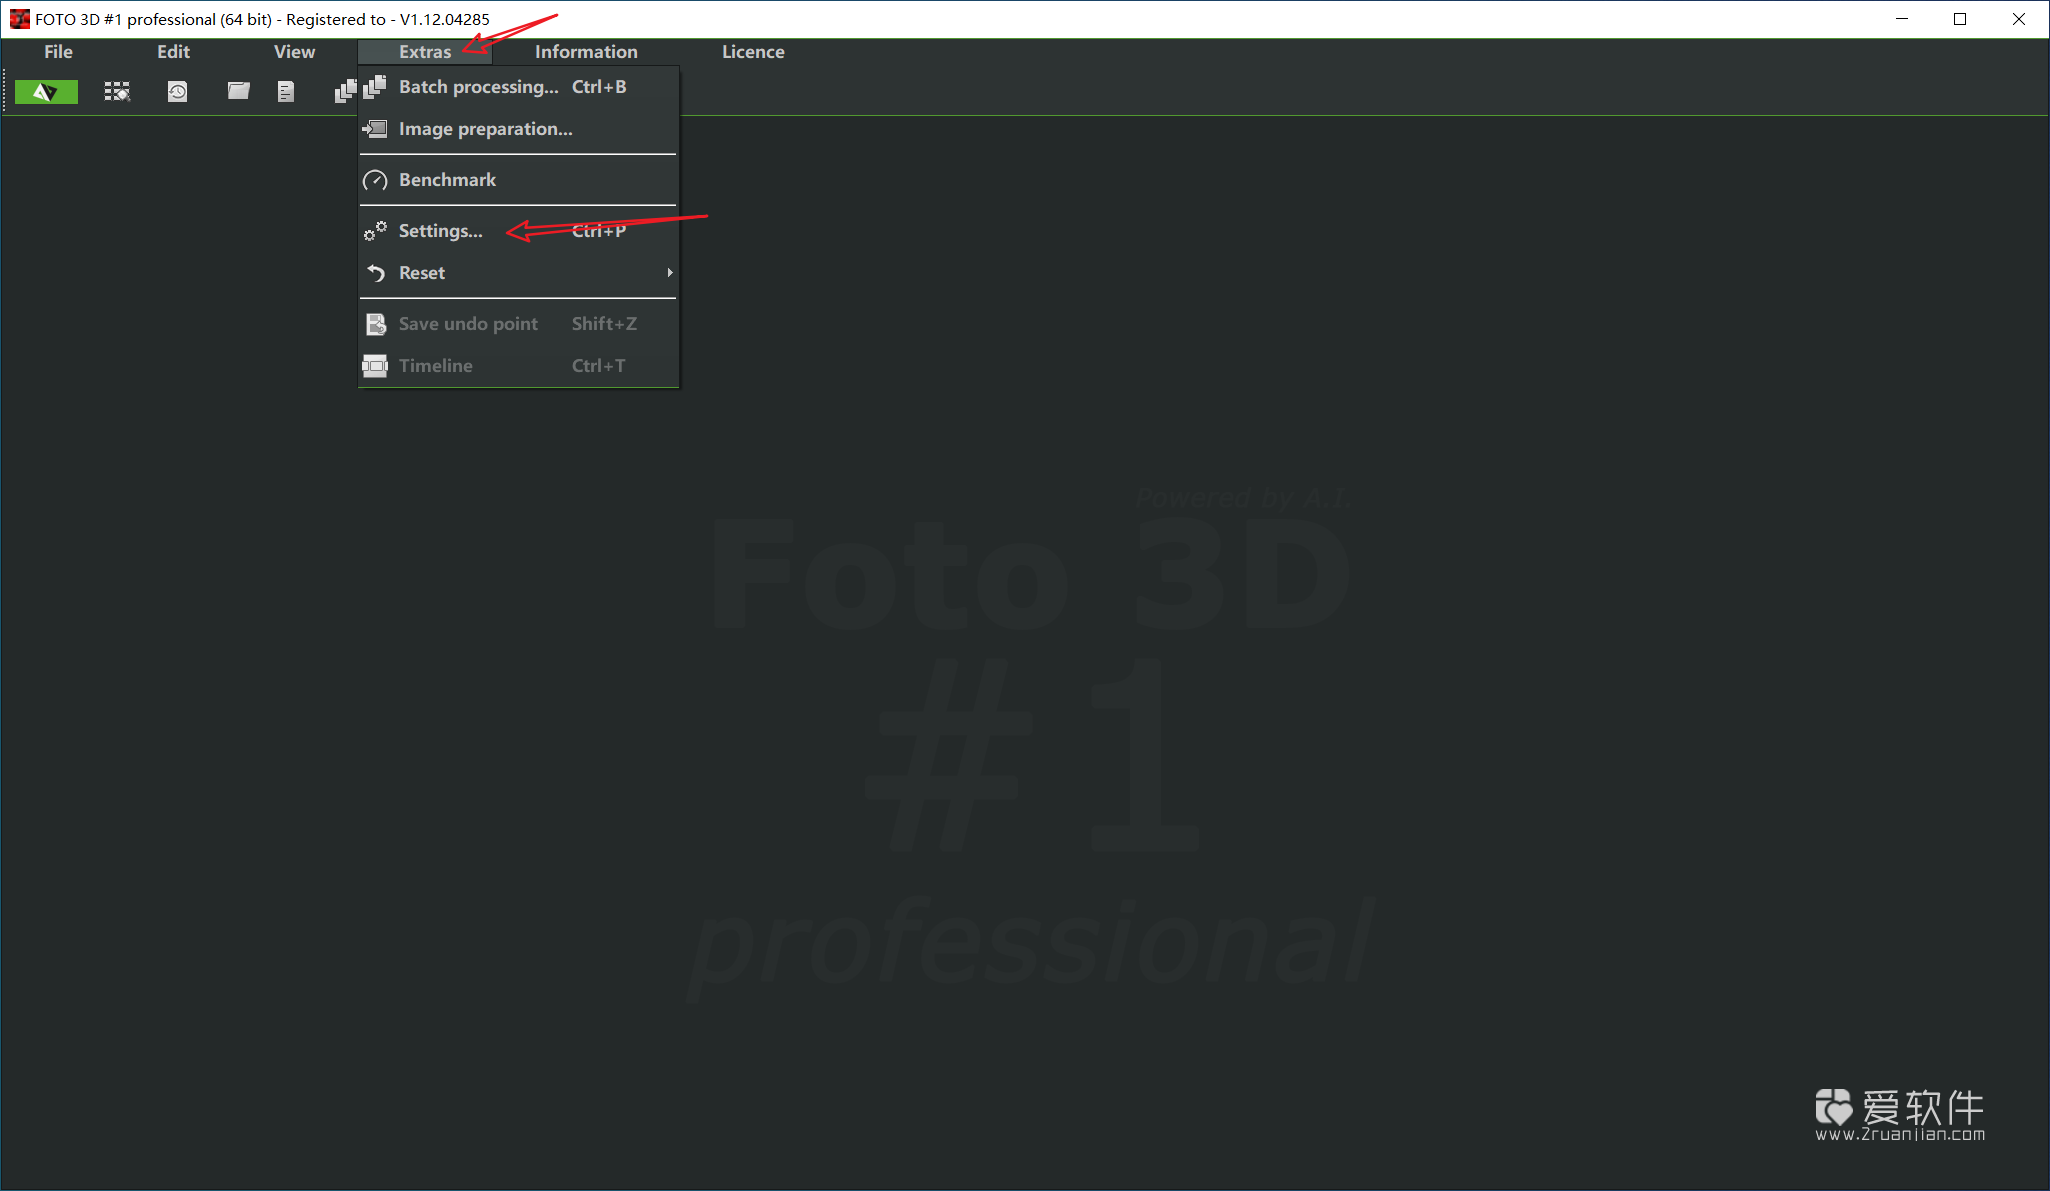Viewport: 2050px width, 1191px height.
Task: Open the image browser grid icon
Action: tap(117, 92)
